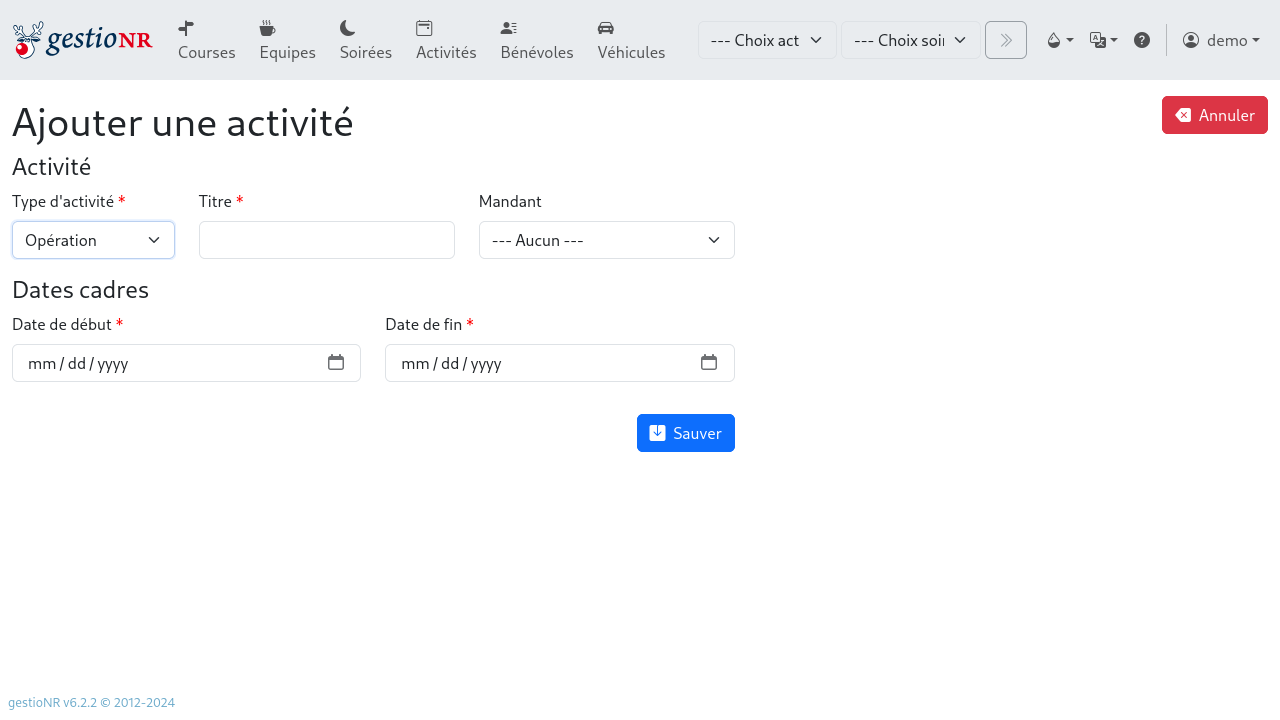Image resolution: width=1280 pixels, height=720 pixels.
Task: Open the help question mark icon
Action: tap(1142, 40)
